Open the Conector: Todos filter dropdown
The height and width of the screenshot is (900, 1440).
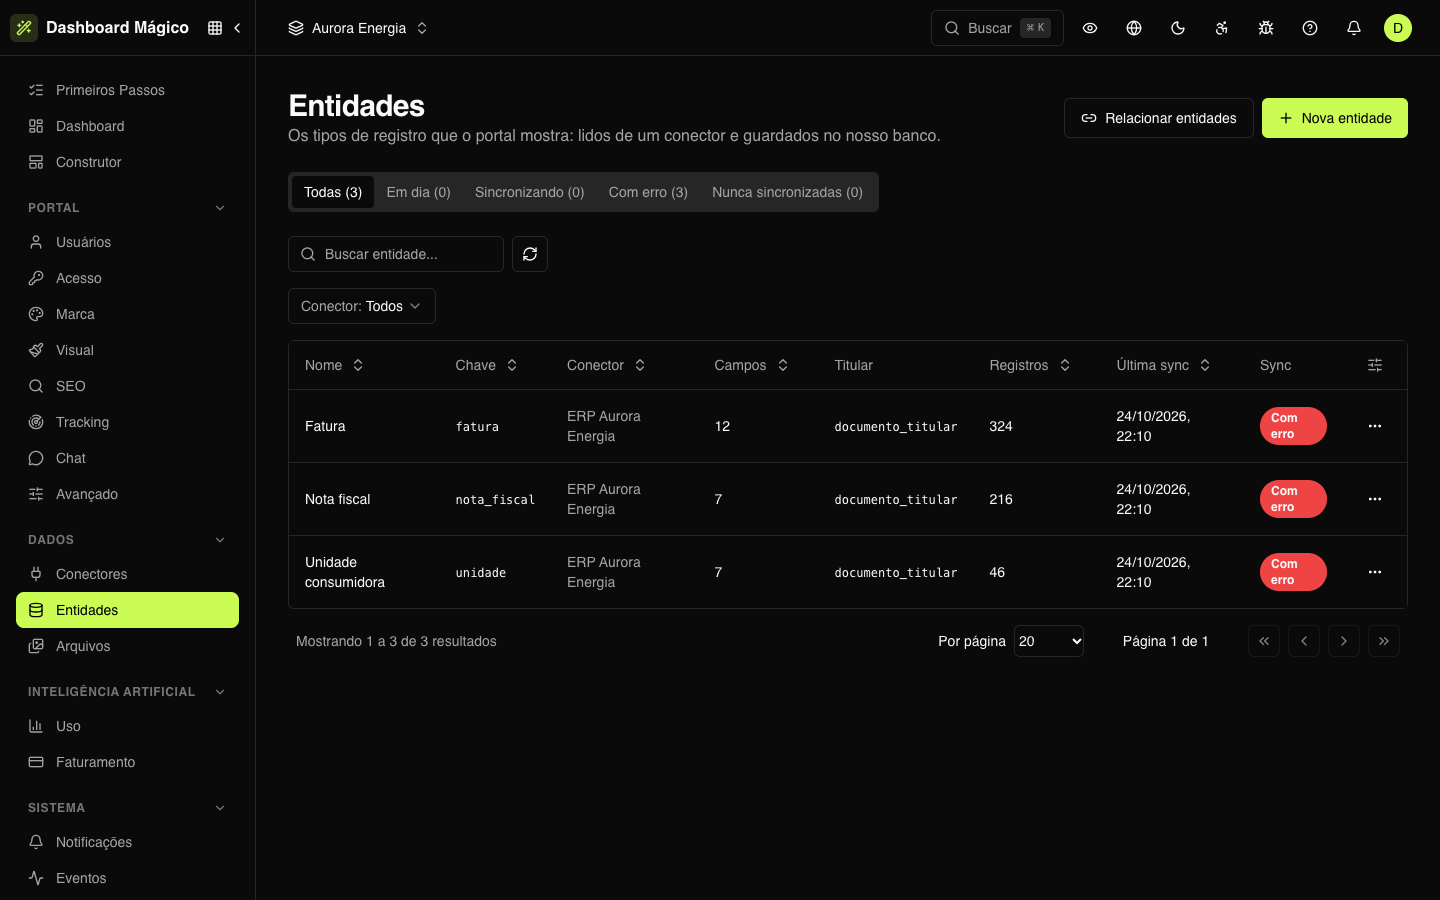click(x=362, y=306)
